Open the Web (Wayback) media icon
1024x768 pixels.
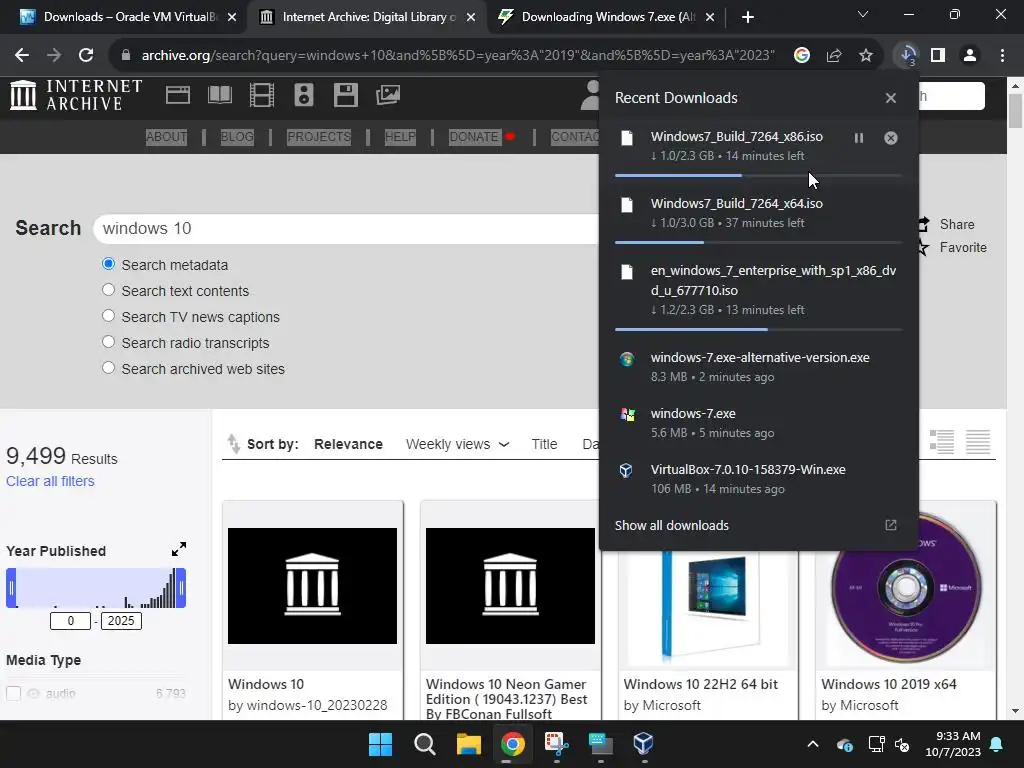[178, 95]
